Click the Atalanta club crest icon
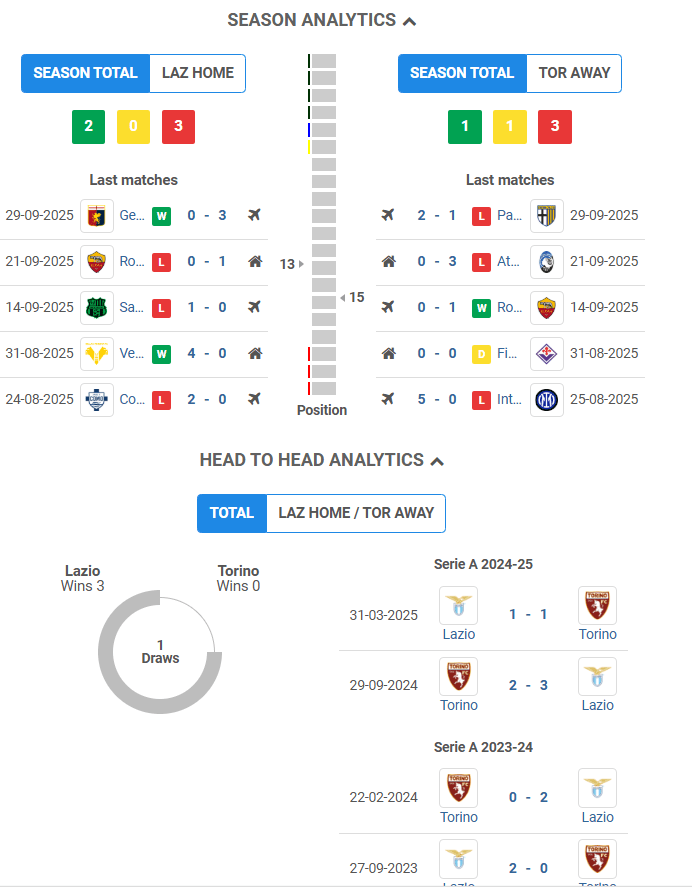The image size is (692, 887). tap(547, 261)
